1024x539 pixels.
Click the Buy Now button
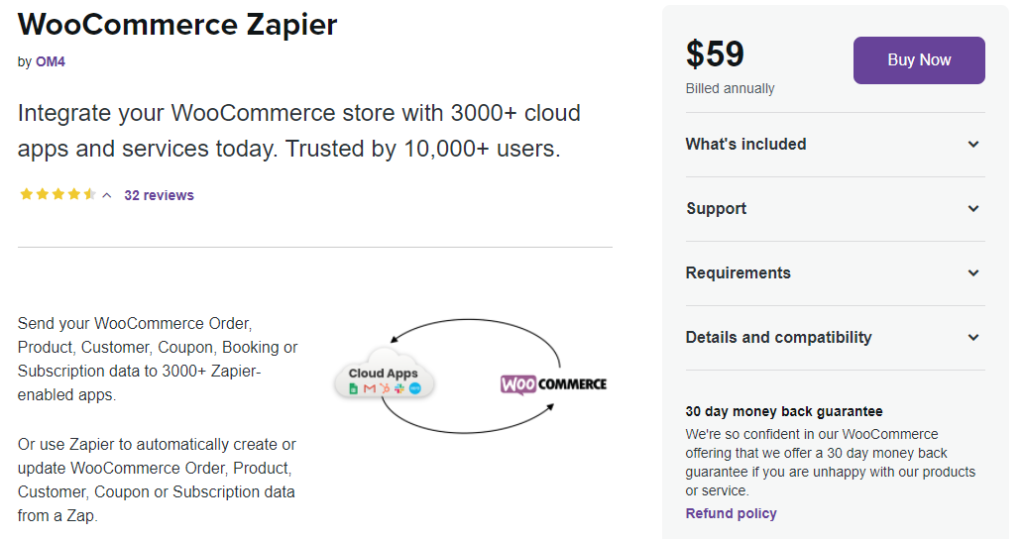pos(919,60)
